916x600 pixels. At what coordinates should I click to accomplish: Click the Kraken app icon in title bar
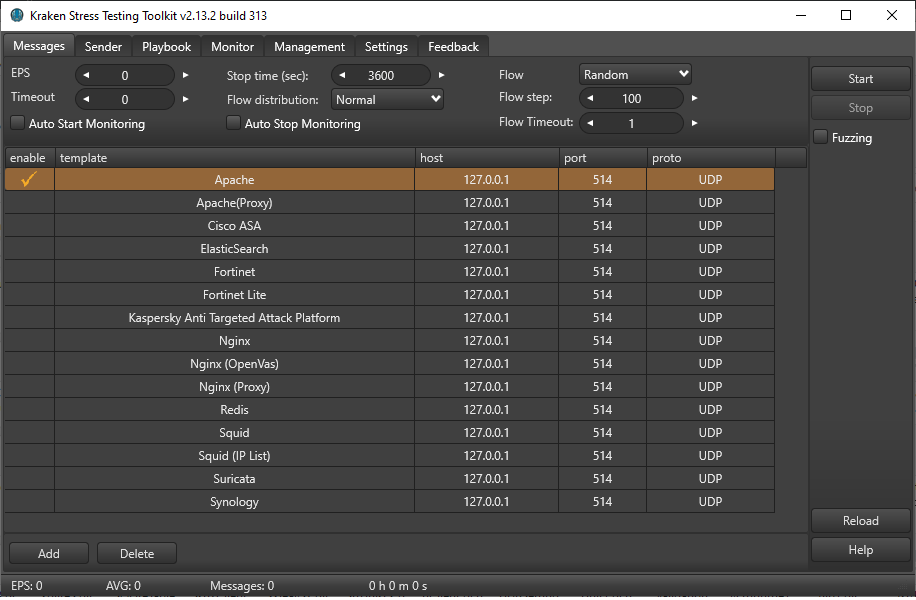coord(16,15)
